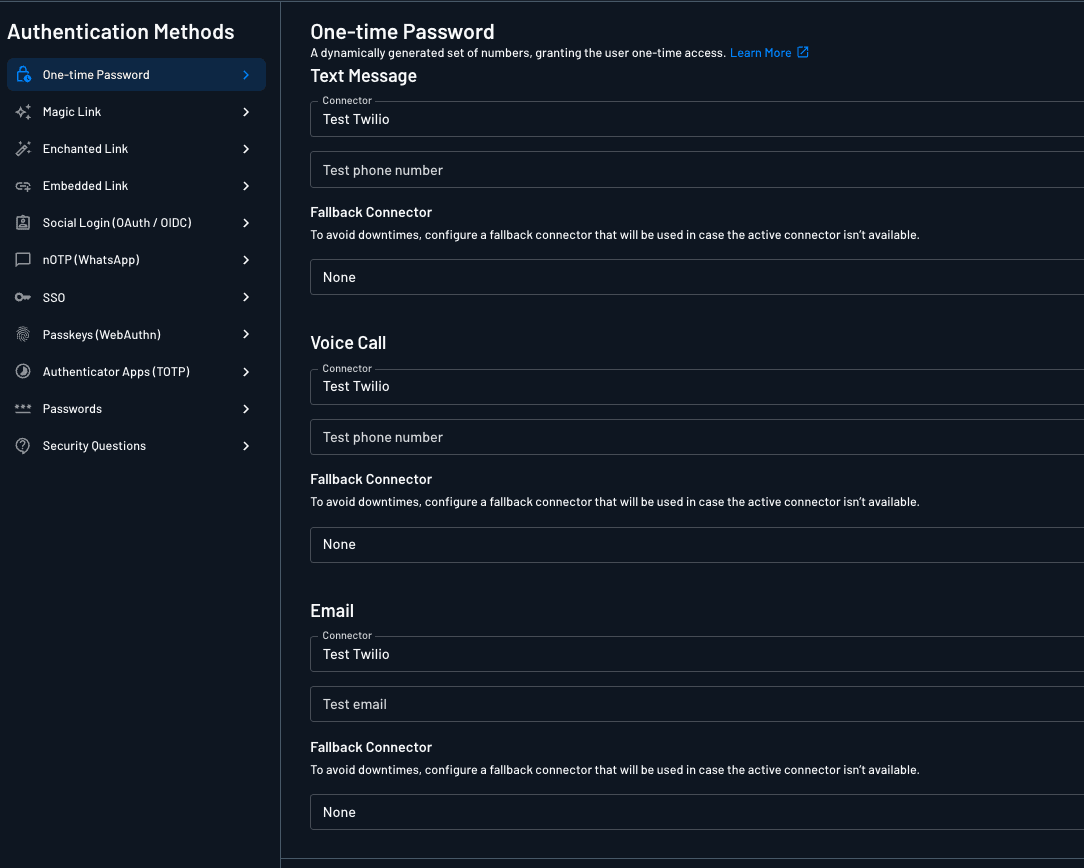Click the Security Questions icon
The height and width of the screenshot is (868, 1084).
click(23, 446)
